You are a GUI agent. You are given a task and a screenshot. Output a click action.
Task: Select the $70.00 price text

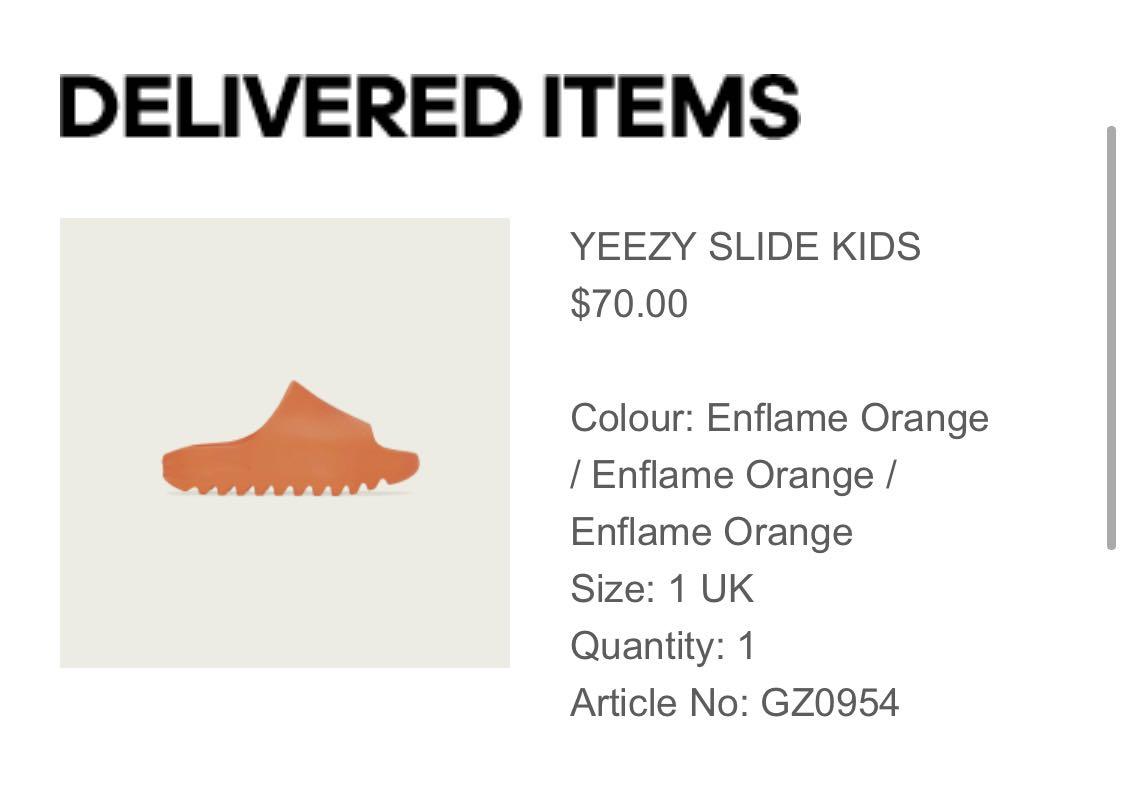629,304
